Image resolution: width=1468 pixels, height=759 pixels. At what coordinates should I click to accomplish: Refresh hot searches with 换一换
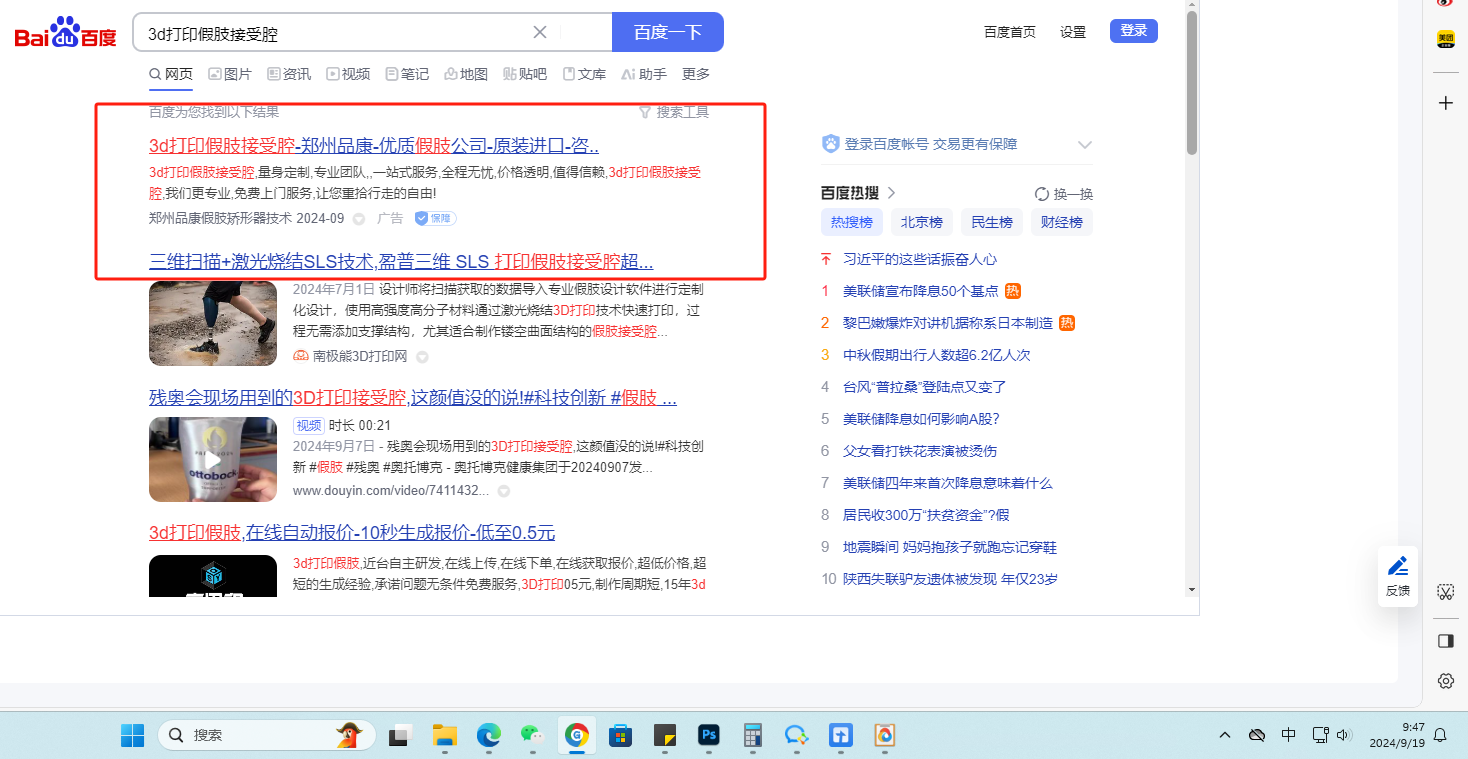1064,194
